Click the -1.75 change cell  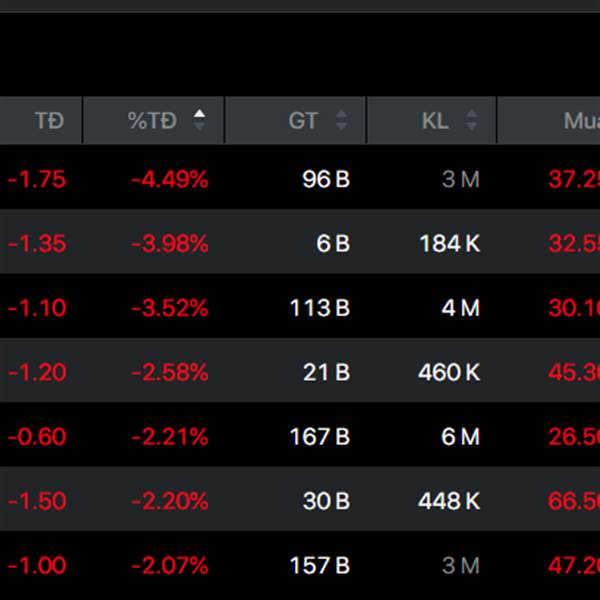pos(37,179)
